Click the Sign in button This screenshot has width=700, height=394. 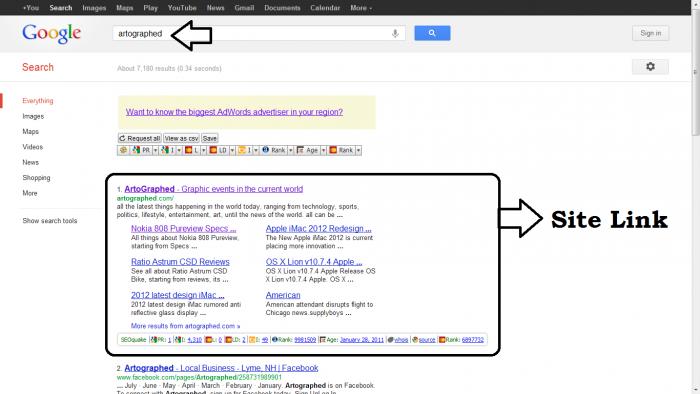tap(650, 33)
